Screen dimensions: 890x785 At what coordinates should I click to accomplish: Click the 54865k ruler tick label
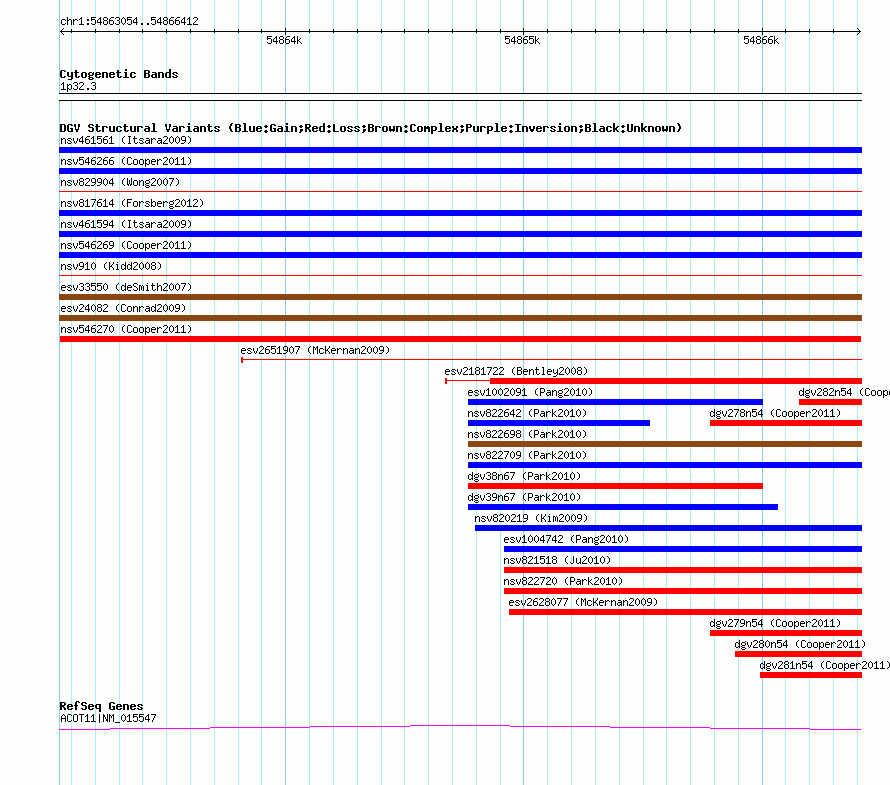(x=522, y=41)
